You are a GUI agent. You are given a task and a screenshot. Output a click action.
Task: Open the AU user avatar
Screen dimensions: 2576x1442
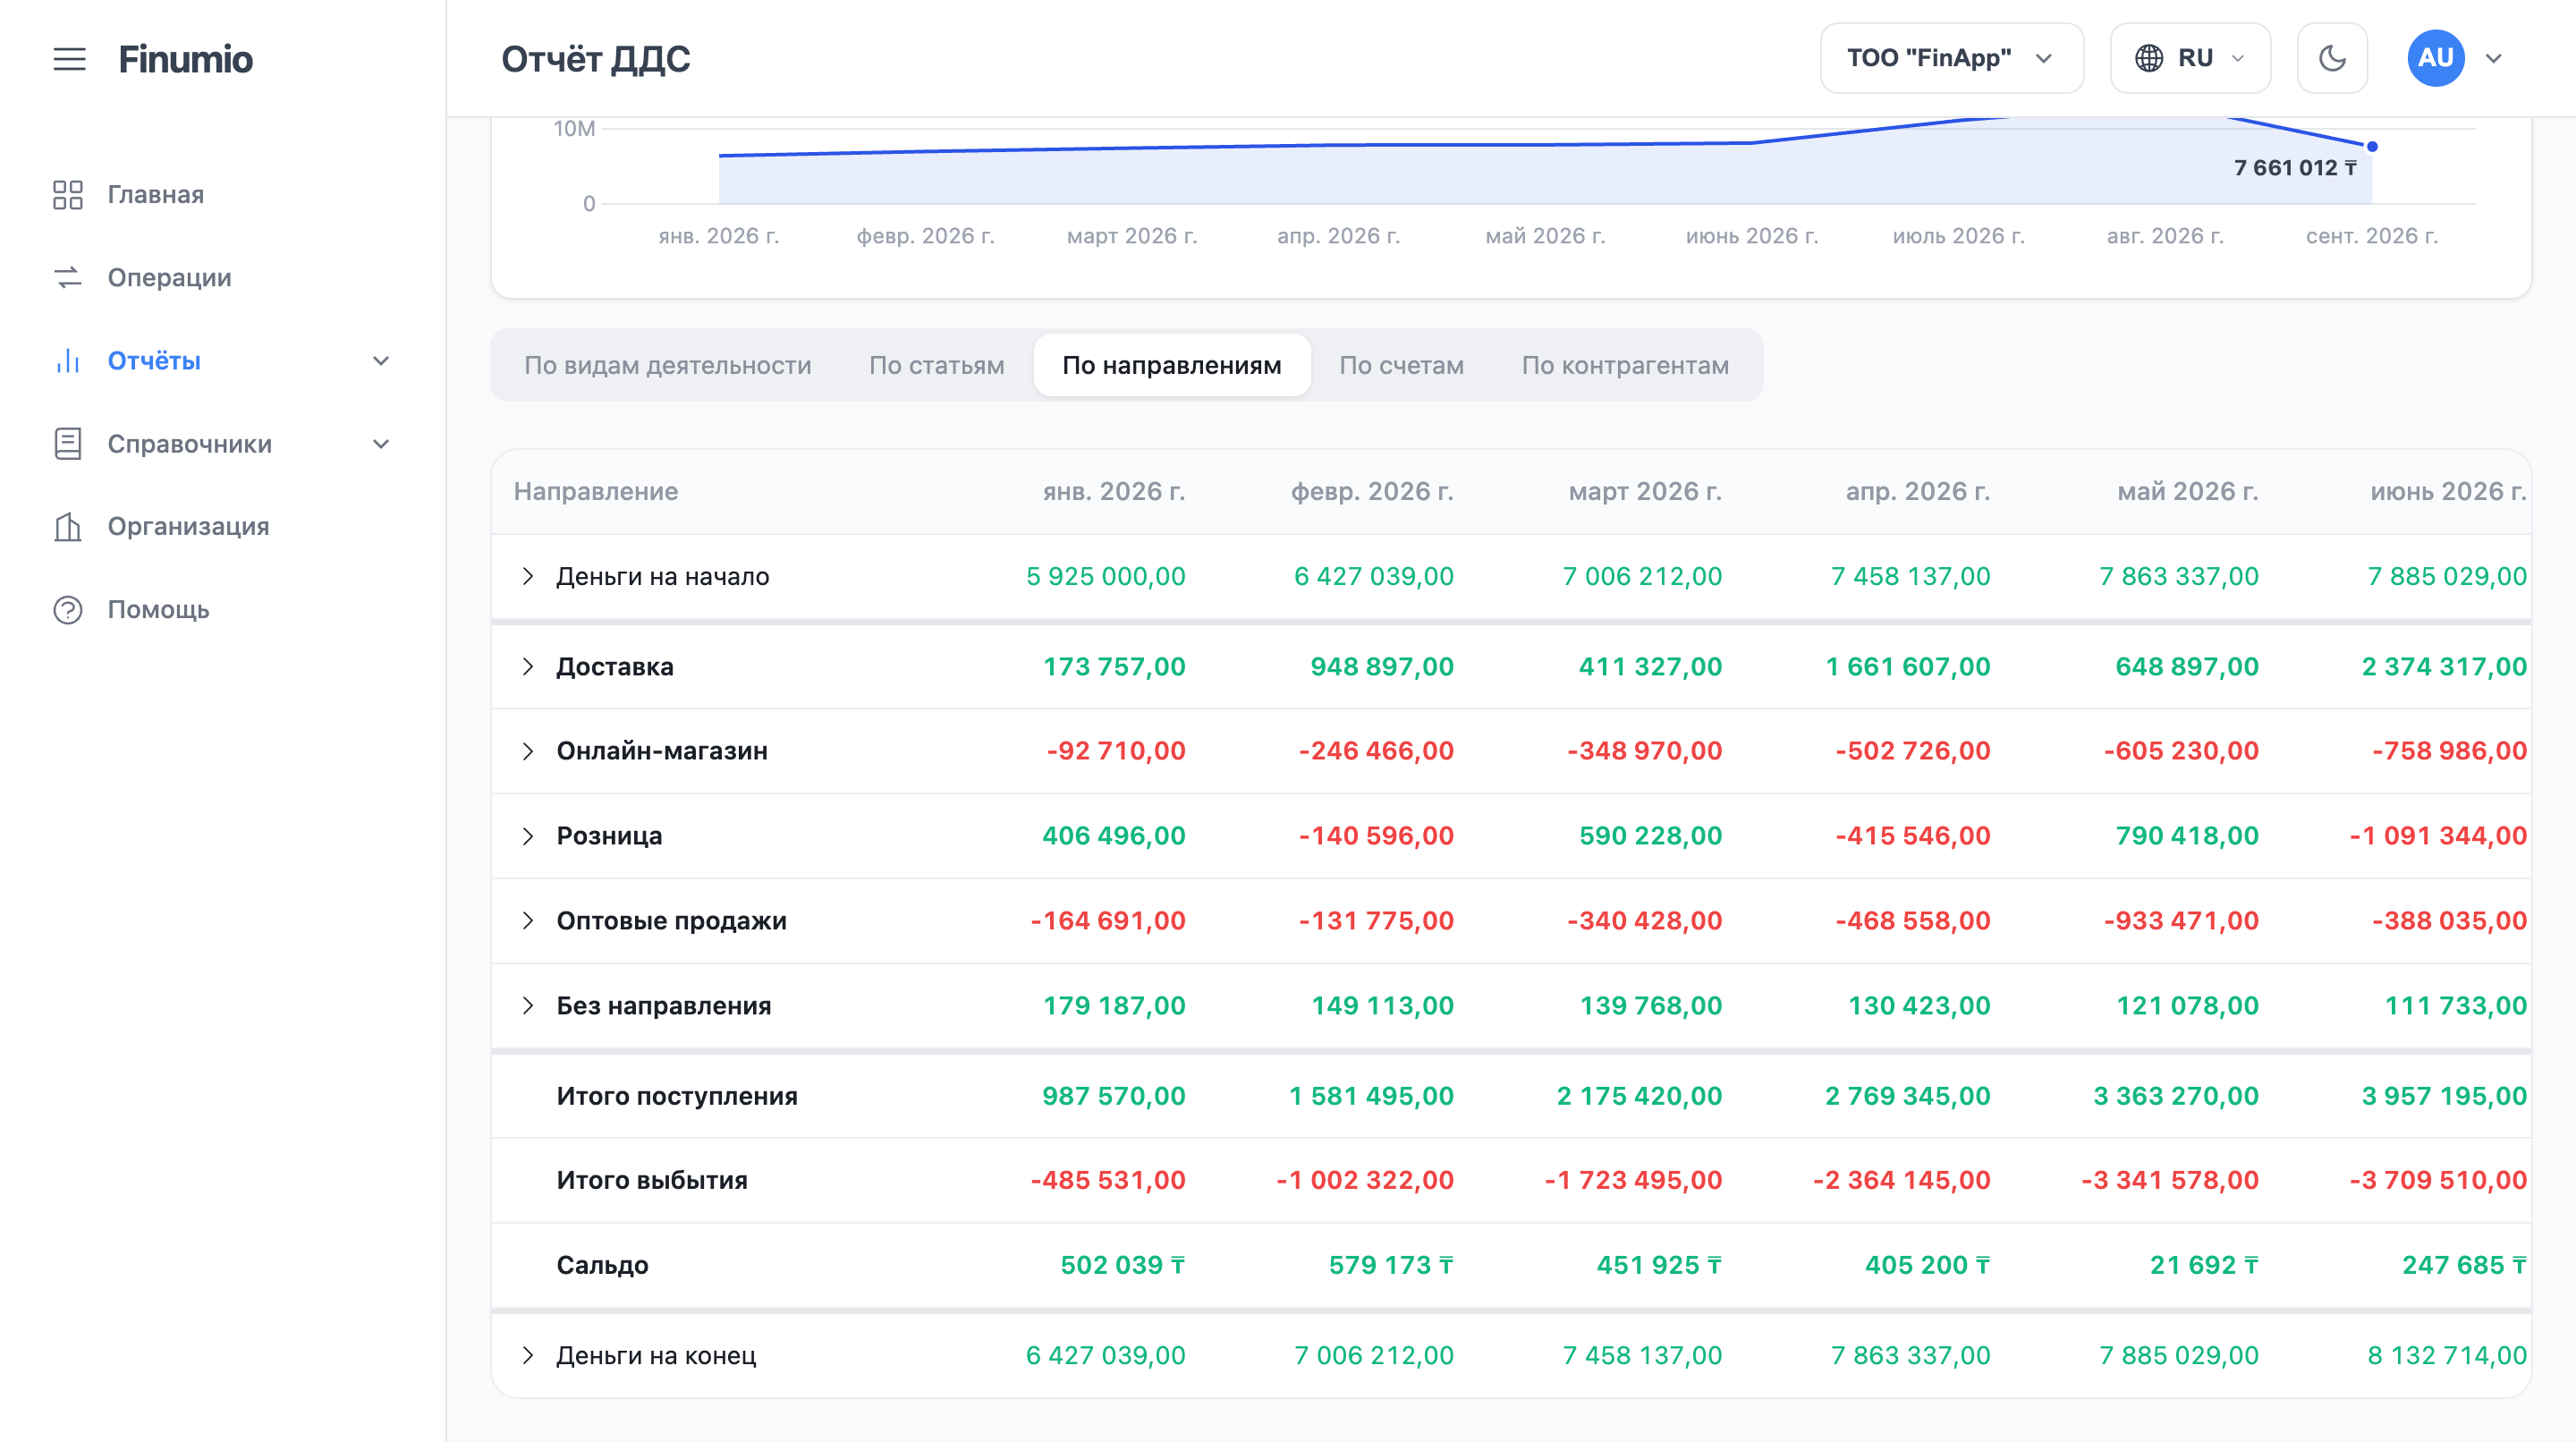tap(2435, 58)
